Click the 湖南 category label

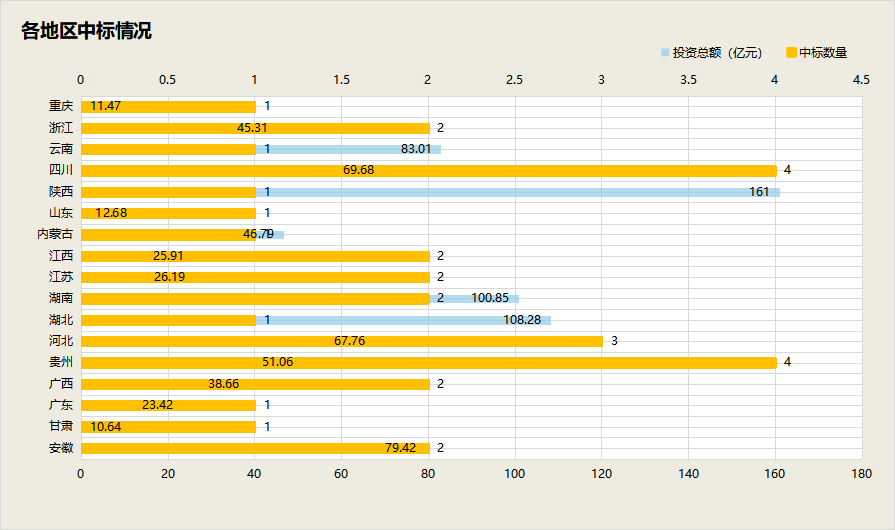tap(61, 298)
